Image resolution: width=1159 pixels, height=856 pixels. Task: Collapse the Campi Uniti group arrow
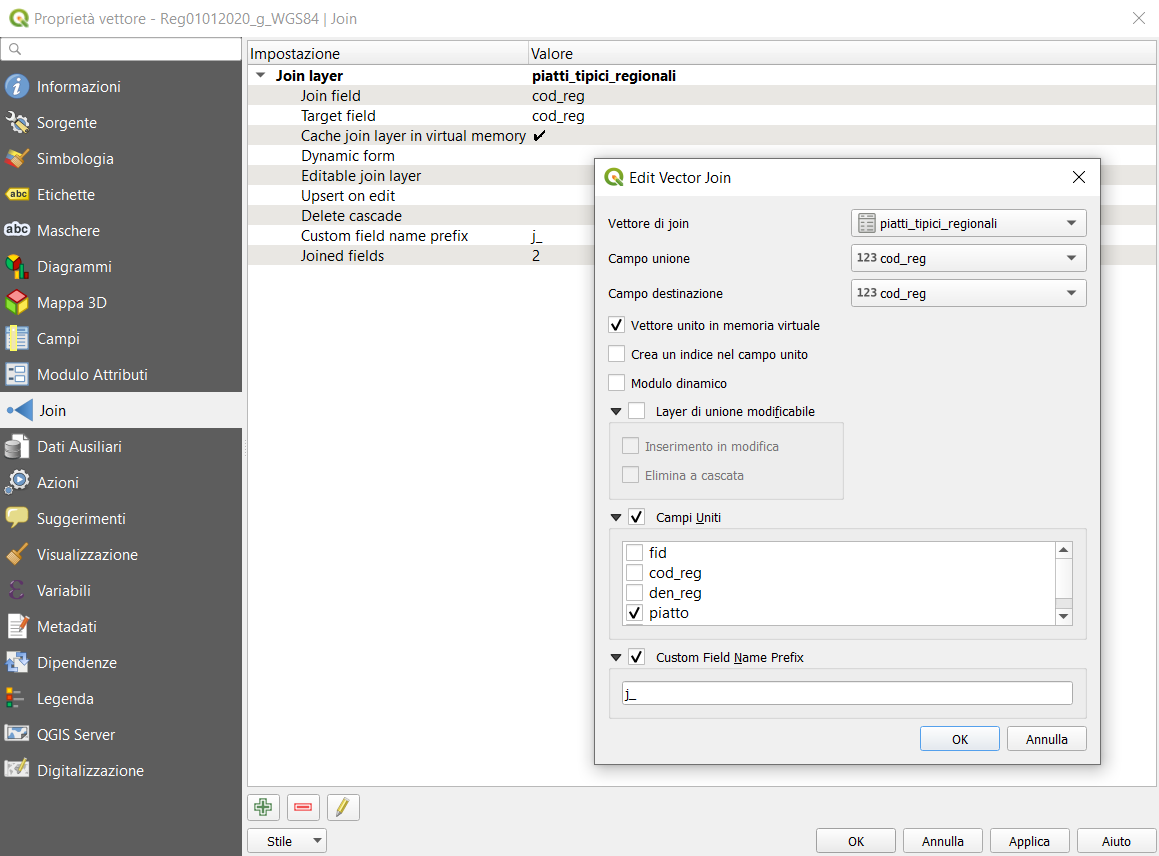pos(616,518)
